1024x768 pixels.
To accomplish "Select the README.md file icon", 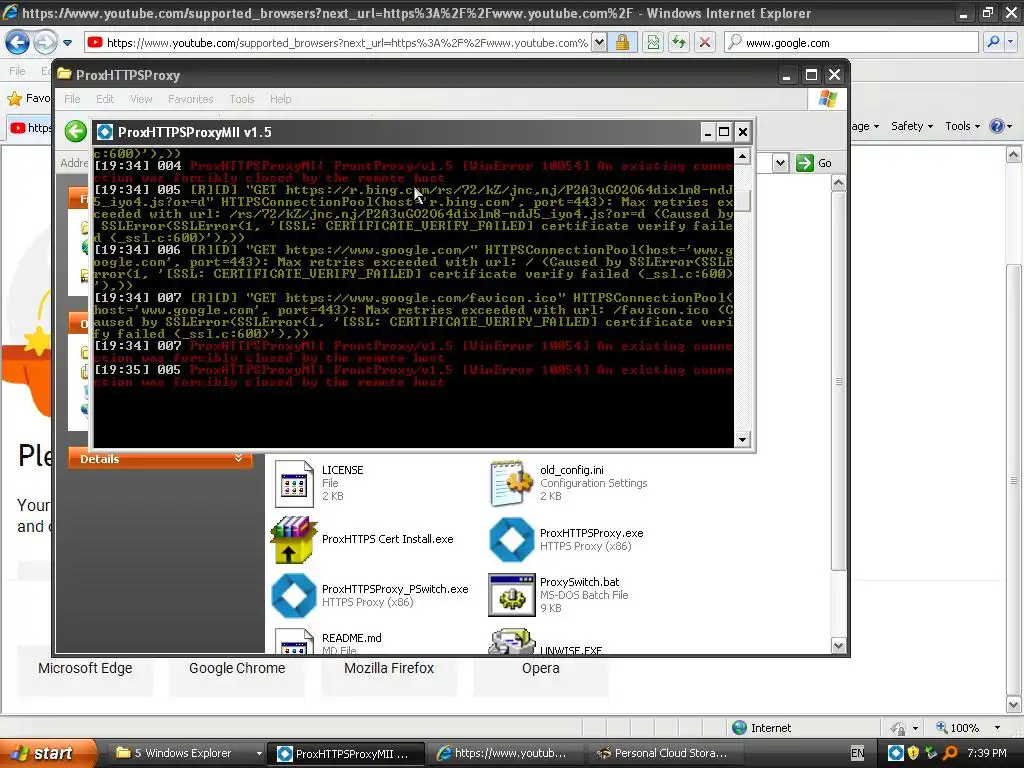I will pos(293,641).
